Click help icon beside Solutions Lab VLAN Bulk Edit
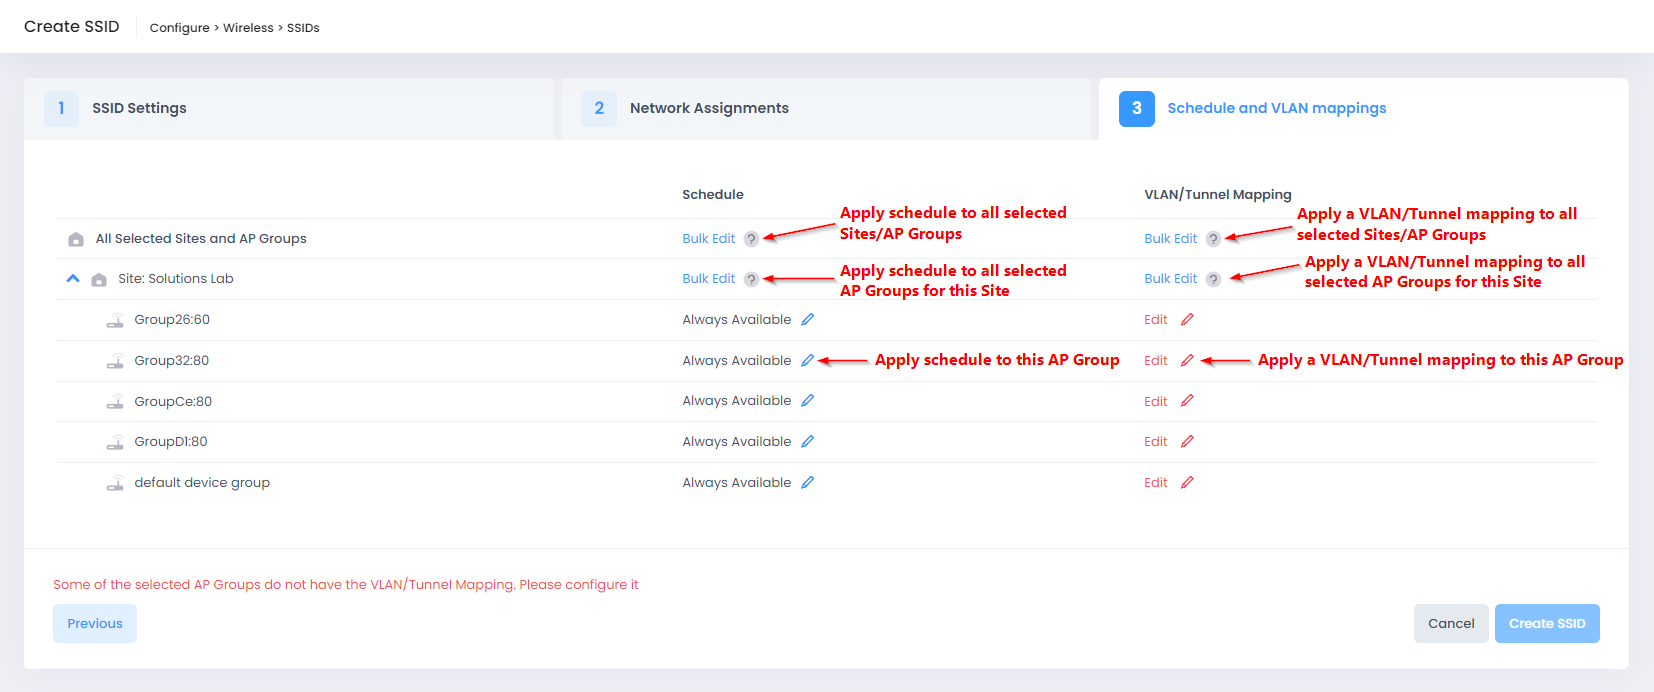The height and width of the screenshot is (692, 1654). pyautogui.click(x=1213, y=279)
